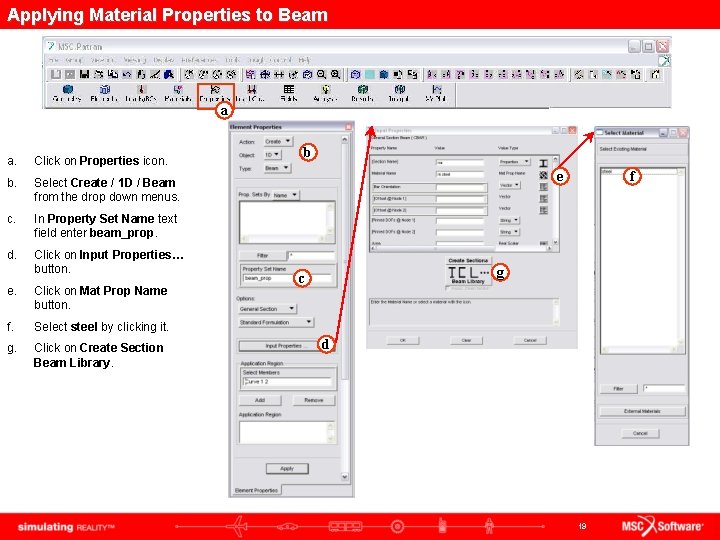This screenshot has width=720, height=540.
Task: Open the Geometry application icon
Action: pyautogui.click(x=68, y=93)
